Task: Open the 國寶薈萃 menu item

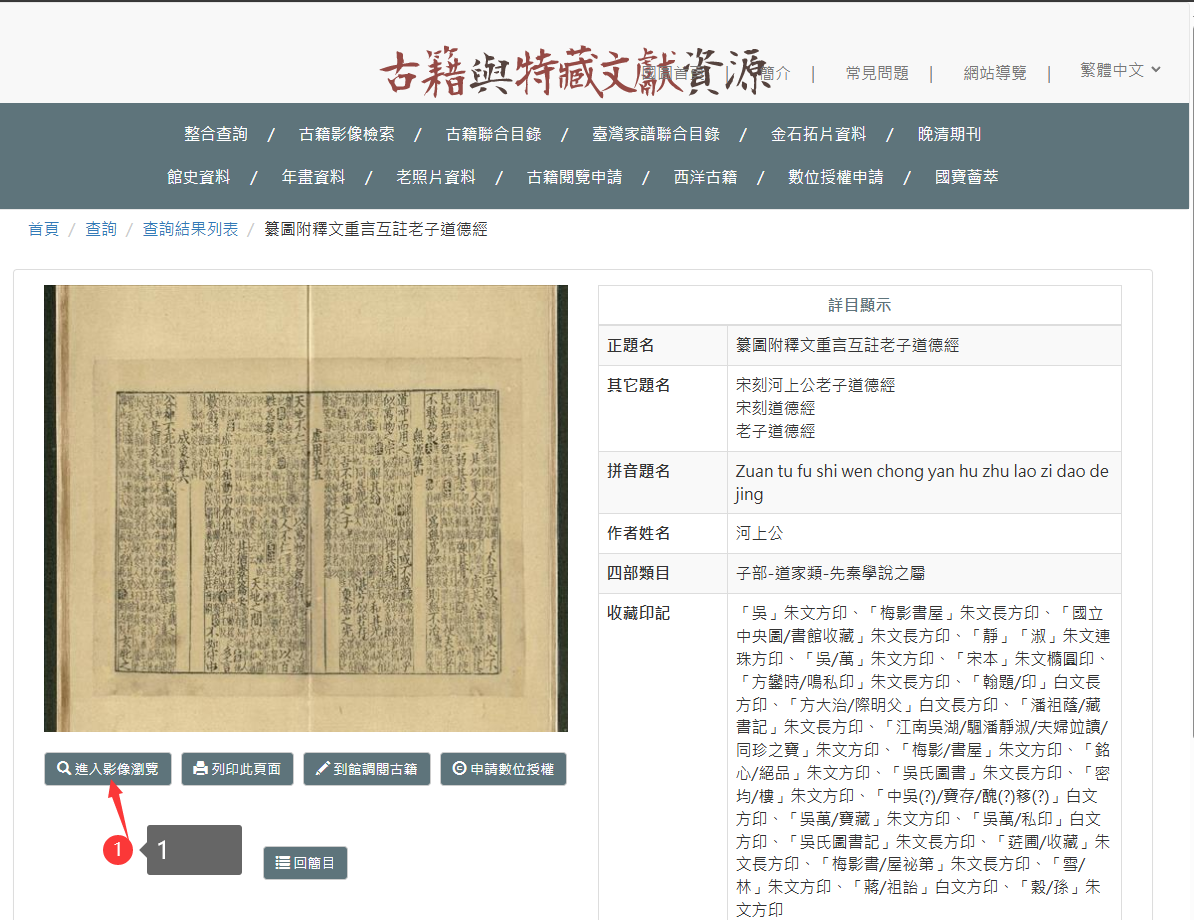Action: (966, 177)
